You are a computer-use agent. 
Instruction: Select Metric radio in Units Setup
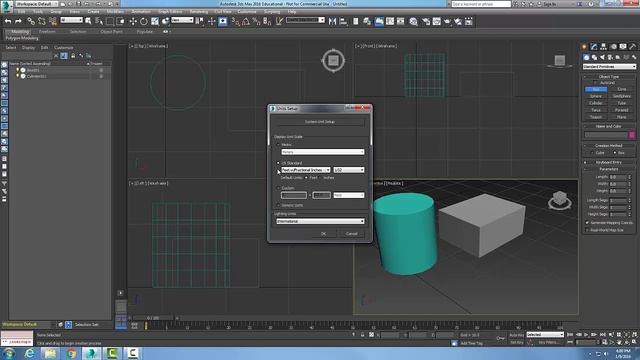279,144
